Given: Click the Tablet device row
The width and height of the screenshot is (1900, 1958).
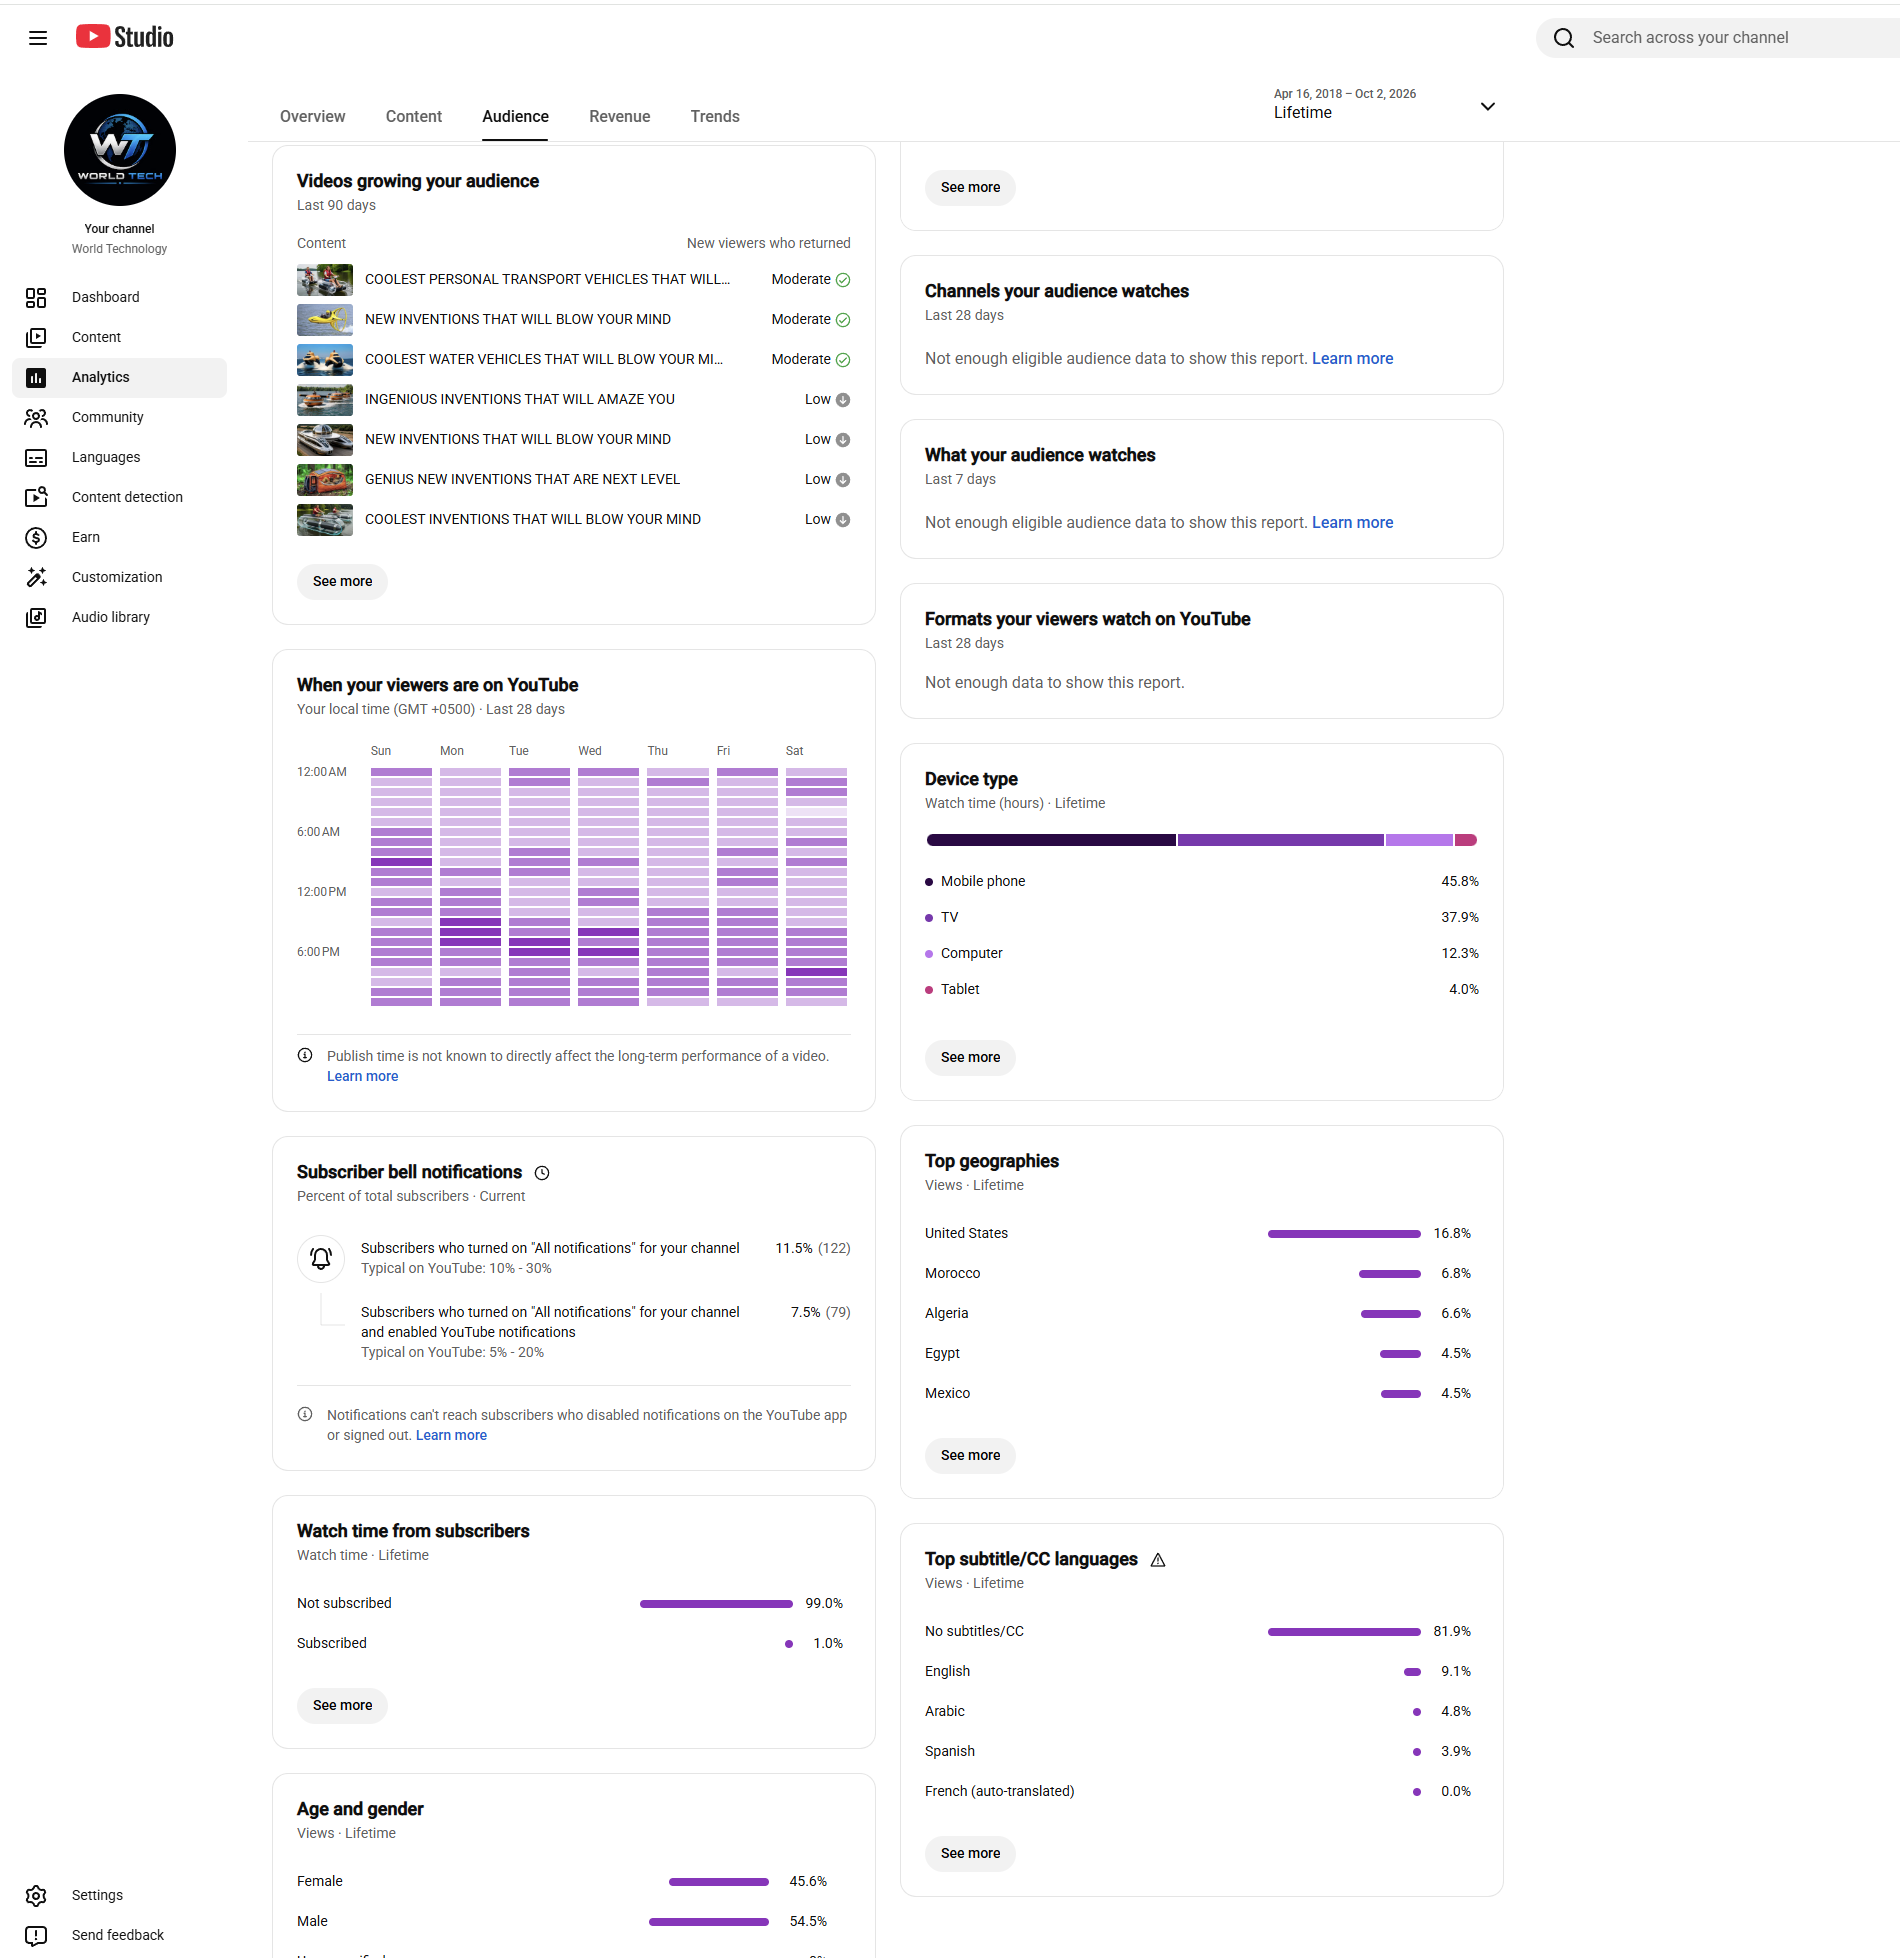Looking at the screenshot, I should point(1202,989).
